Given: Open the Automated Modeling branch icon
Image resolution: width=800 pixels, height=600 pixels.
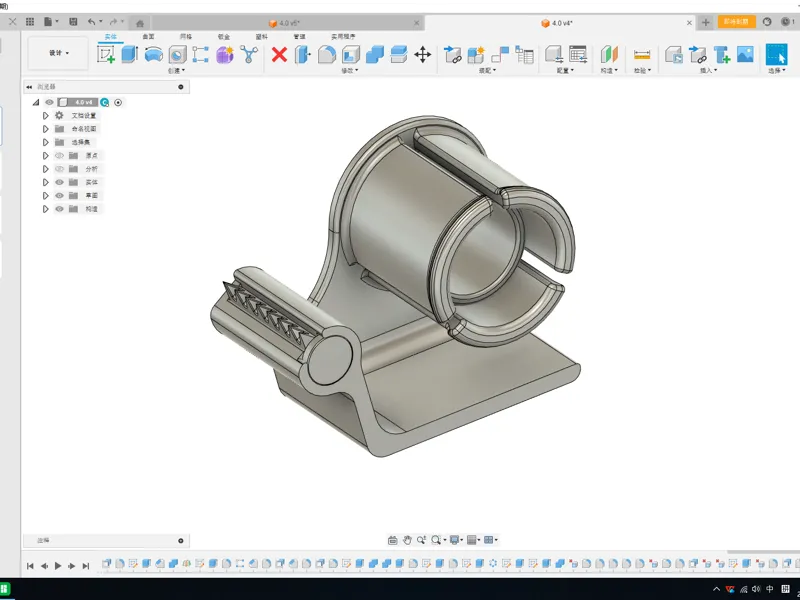Looking at the screenshot, I should coord(249,54).
